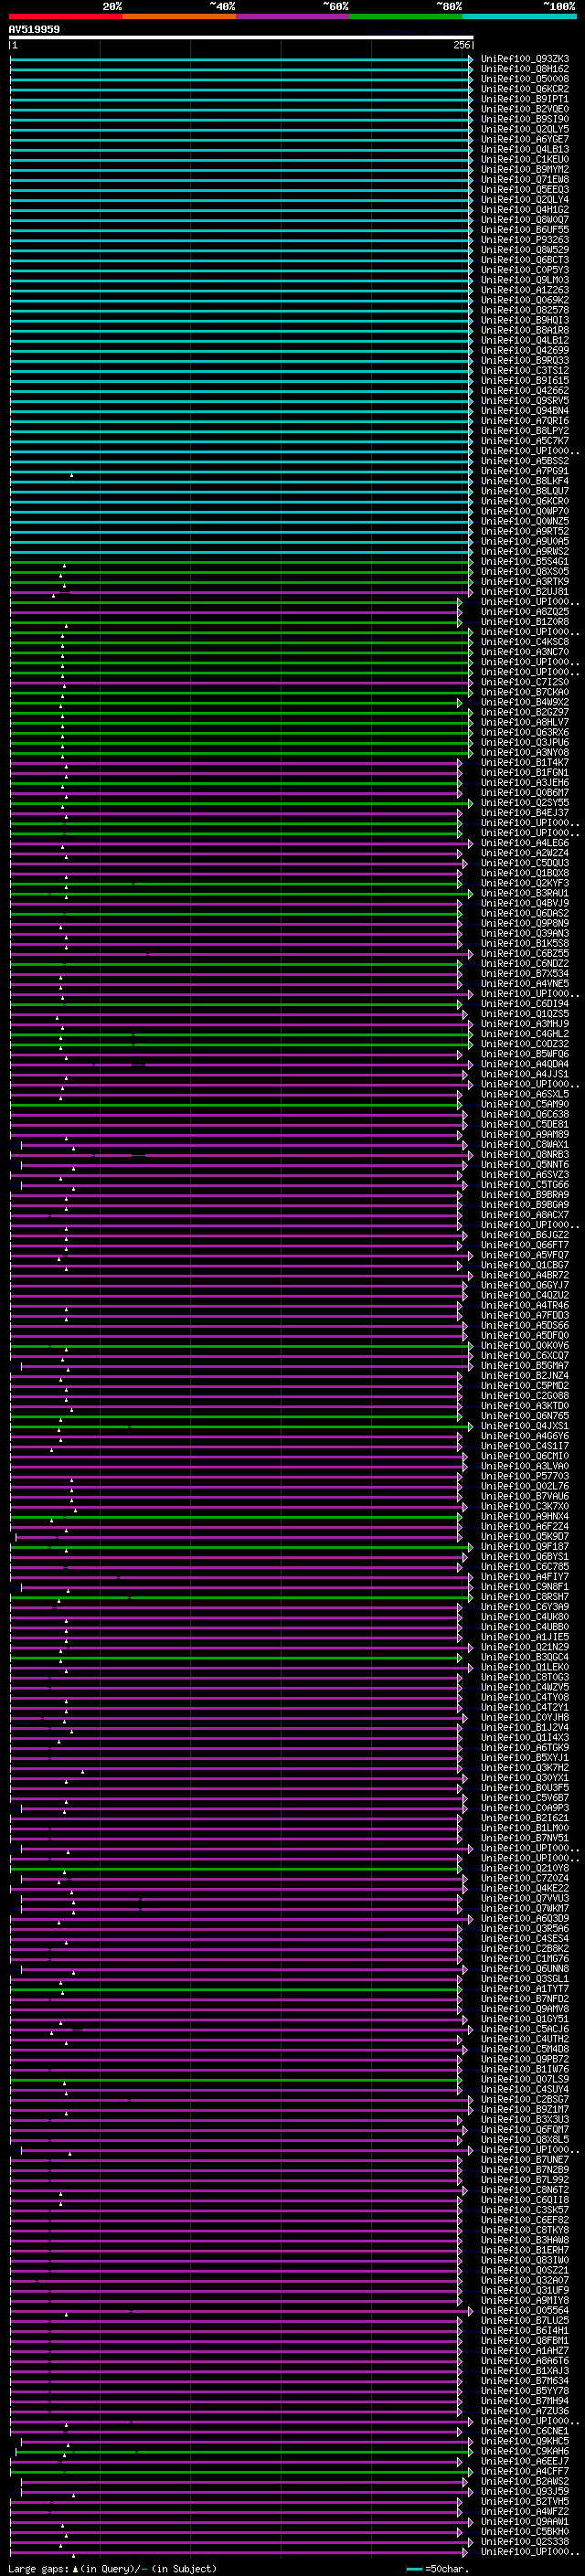Open entry UniRef100_A8HLV7

(x=525, y=722)
